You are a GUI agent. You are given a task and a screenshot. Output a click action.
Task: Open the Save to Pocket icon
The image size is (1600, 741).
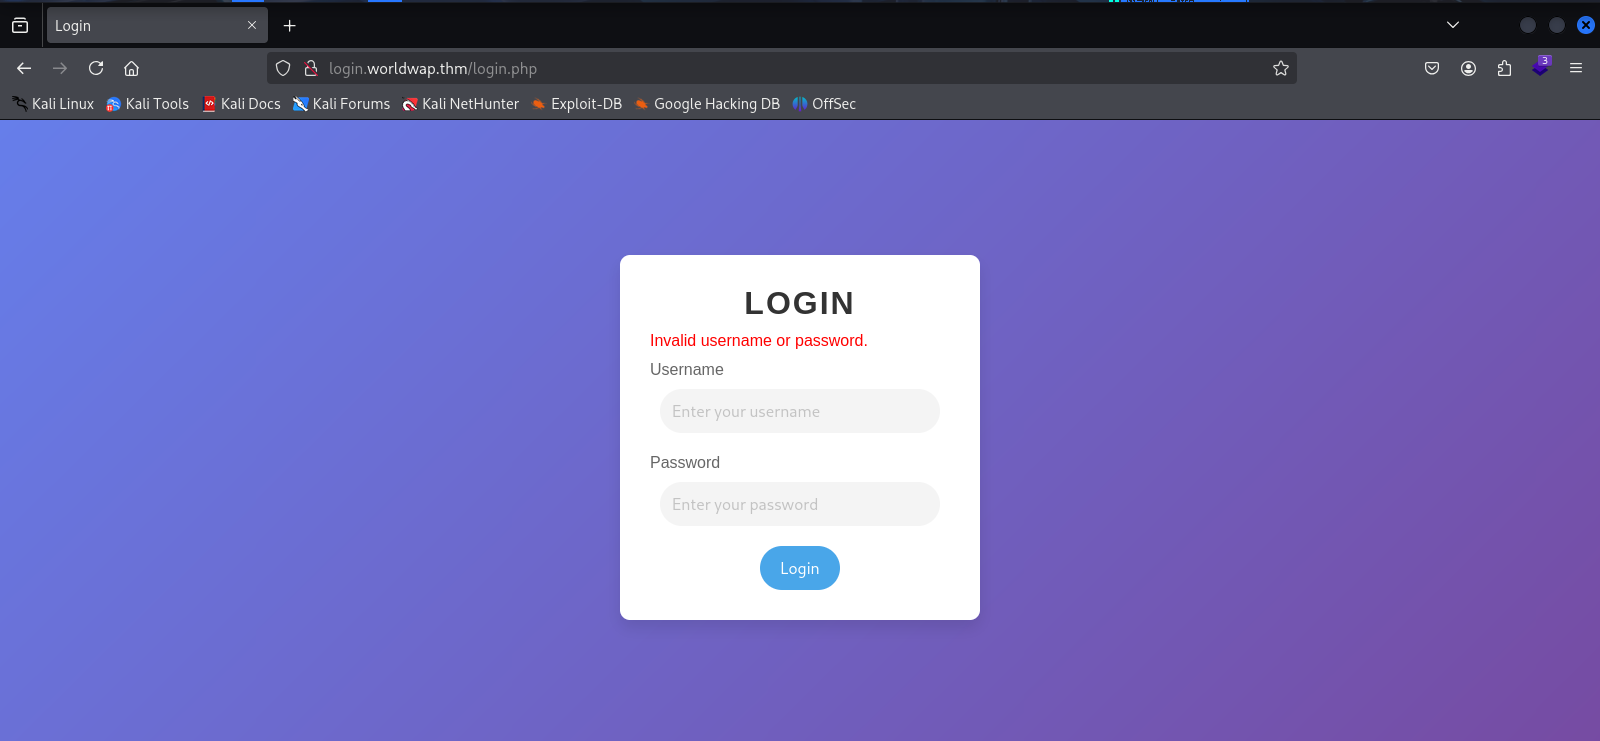1432,68
